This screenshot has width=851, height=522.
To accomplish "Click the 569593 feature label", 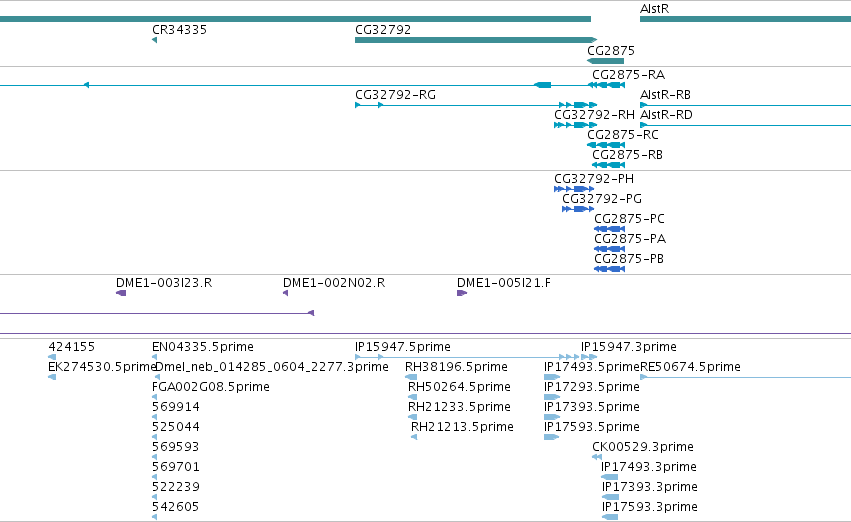I will (176, 448).
